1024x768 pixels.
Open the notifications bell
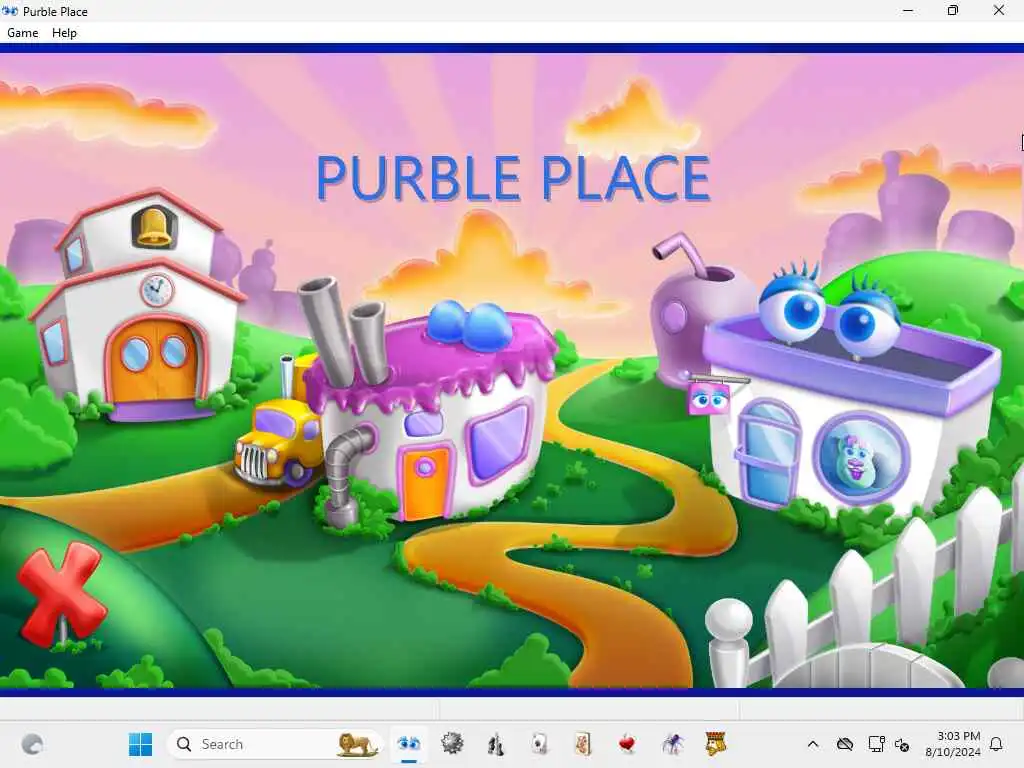(x=997, y=744)
